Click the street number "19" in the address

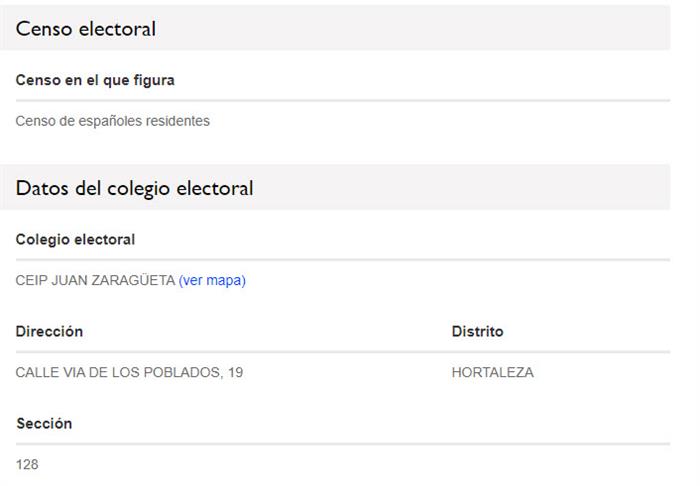click(x=235, y=373)
